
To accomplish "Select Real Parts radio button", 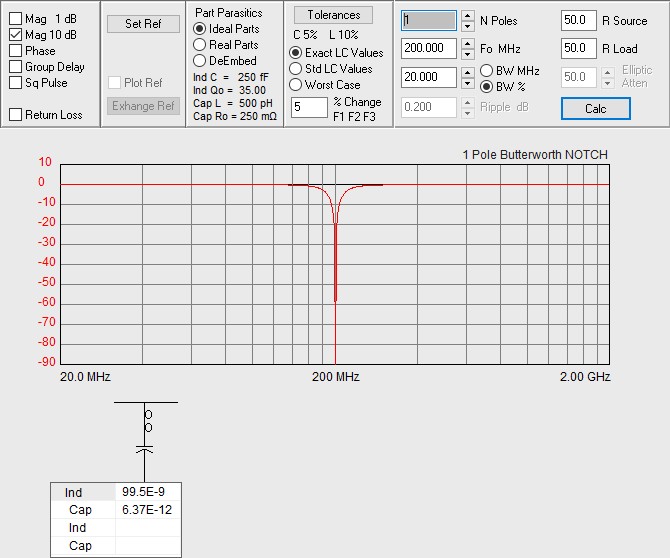I will (x=200, y=45).
